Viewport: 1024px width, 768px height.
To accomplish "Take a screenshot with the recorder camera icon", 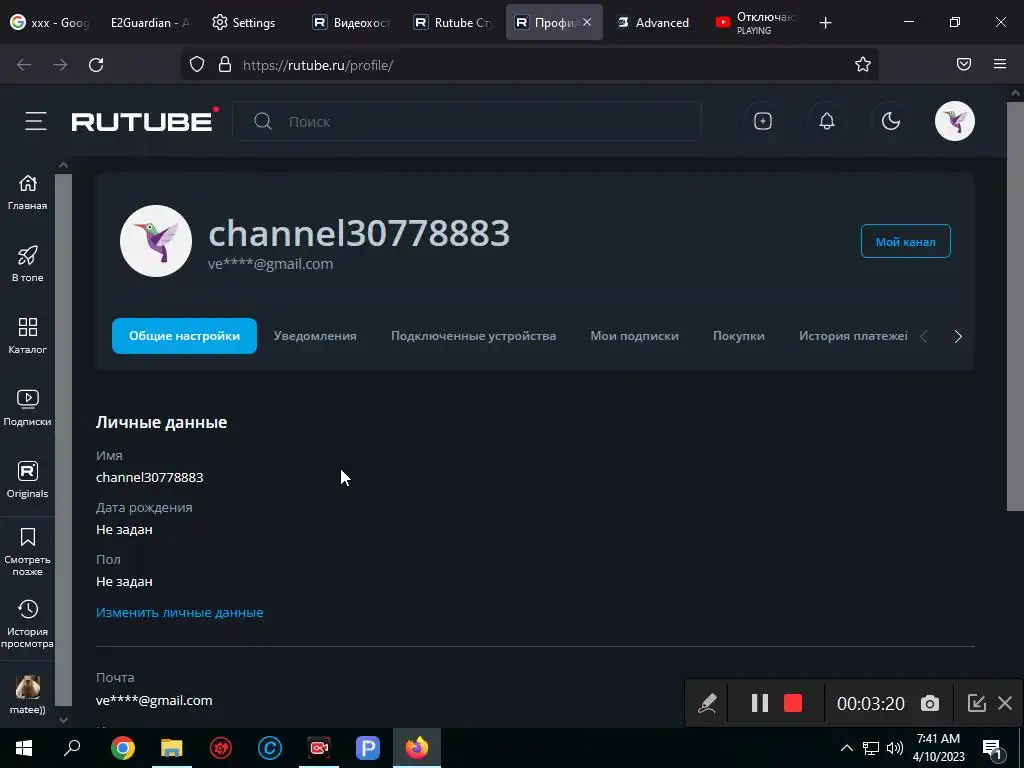I will pos(929,703).
